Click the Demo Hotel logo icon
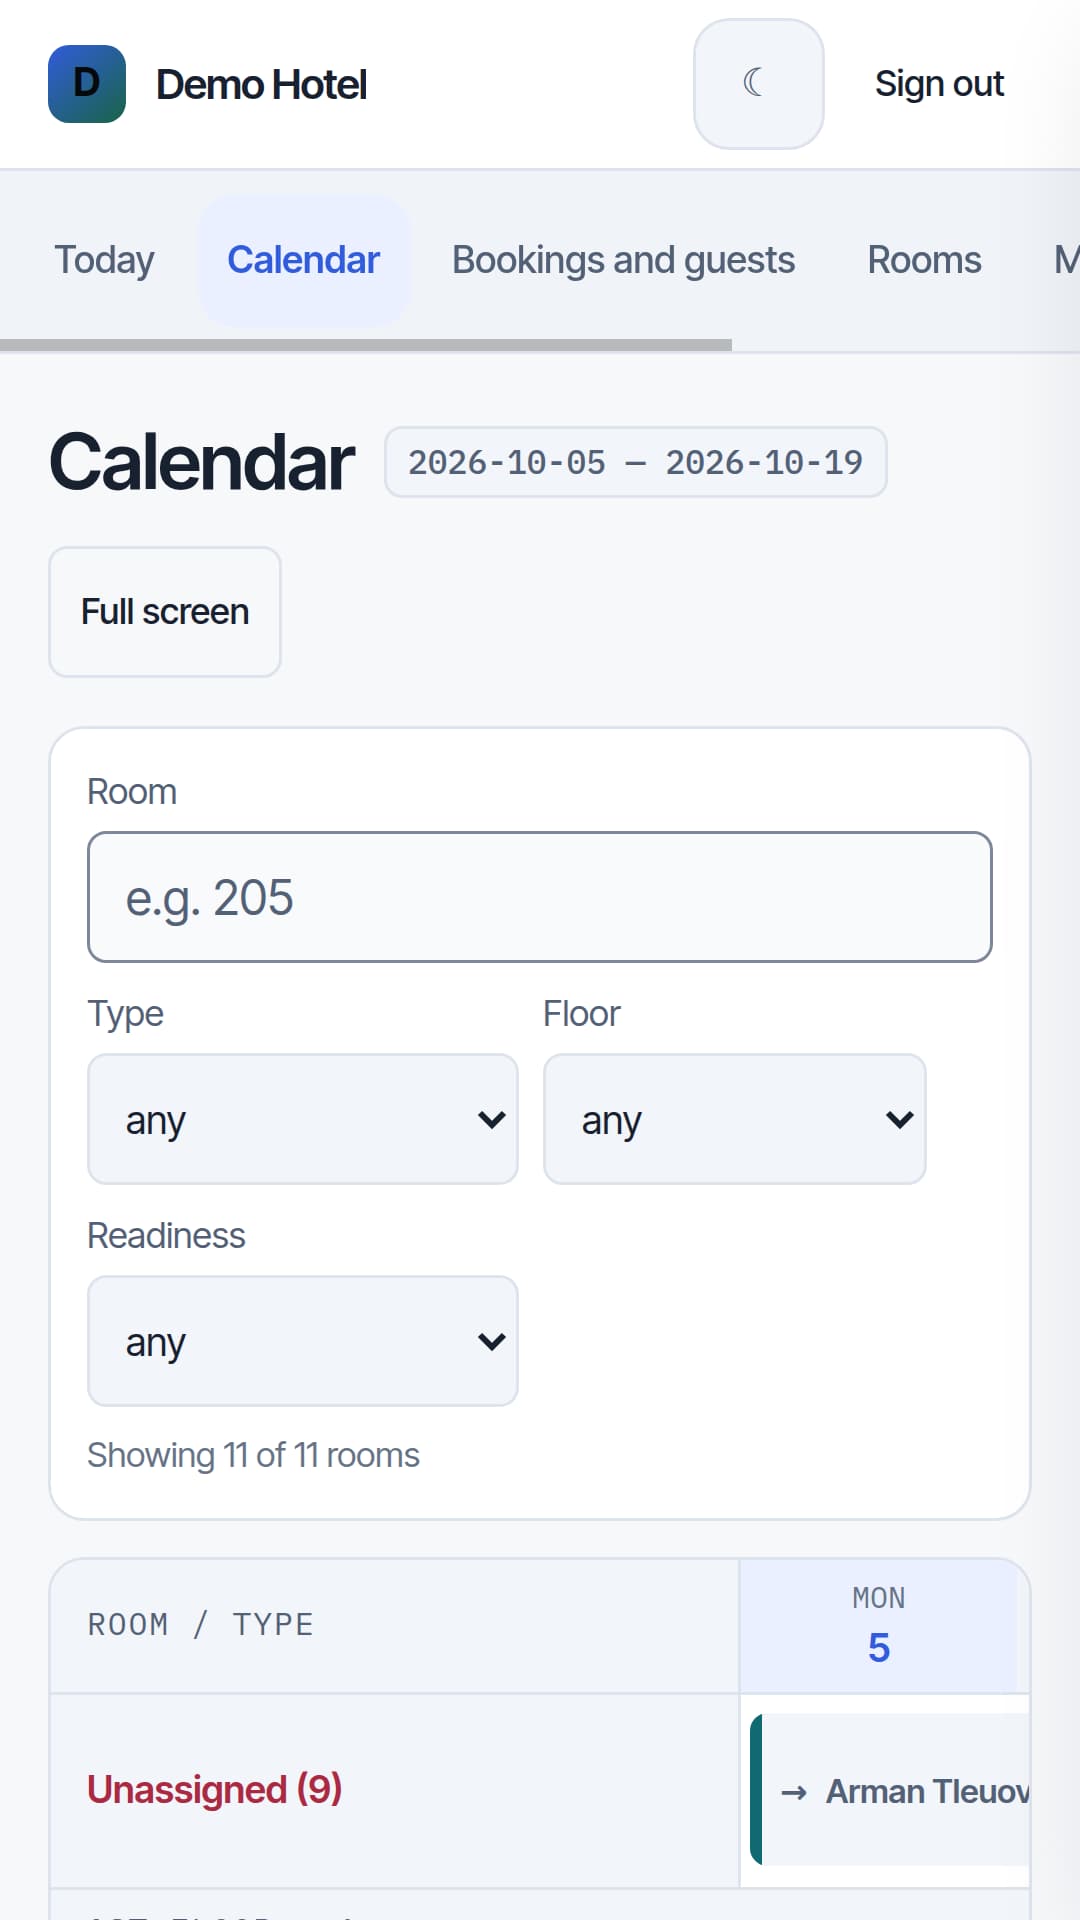The image size is (1080, 1920). tap(87, 84)
